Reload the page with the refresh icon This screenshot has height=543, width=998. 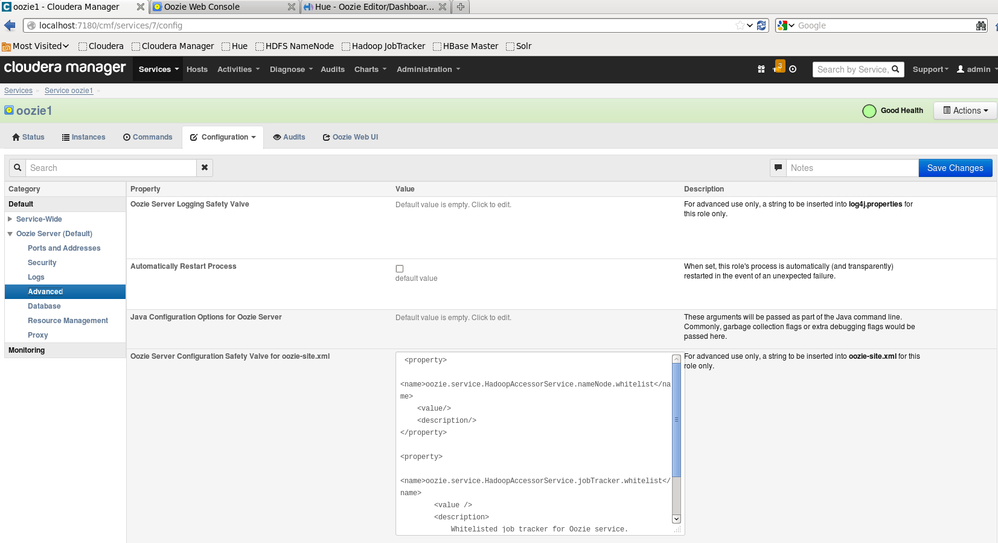762,26
